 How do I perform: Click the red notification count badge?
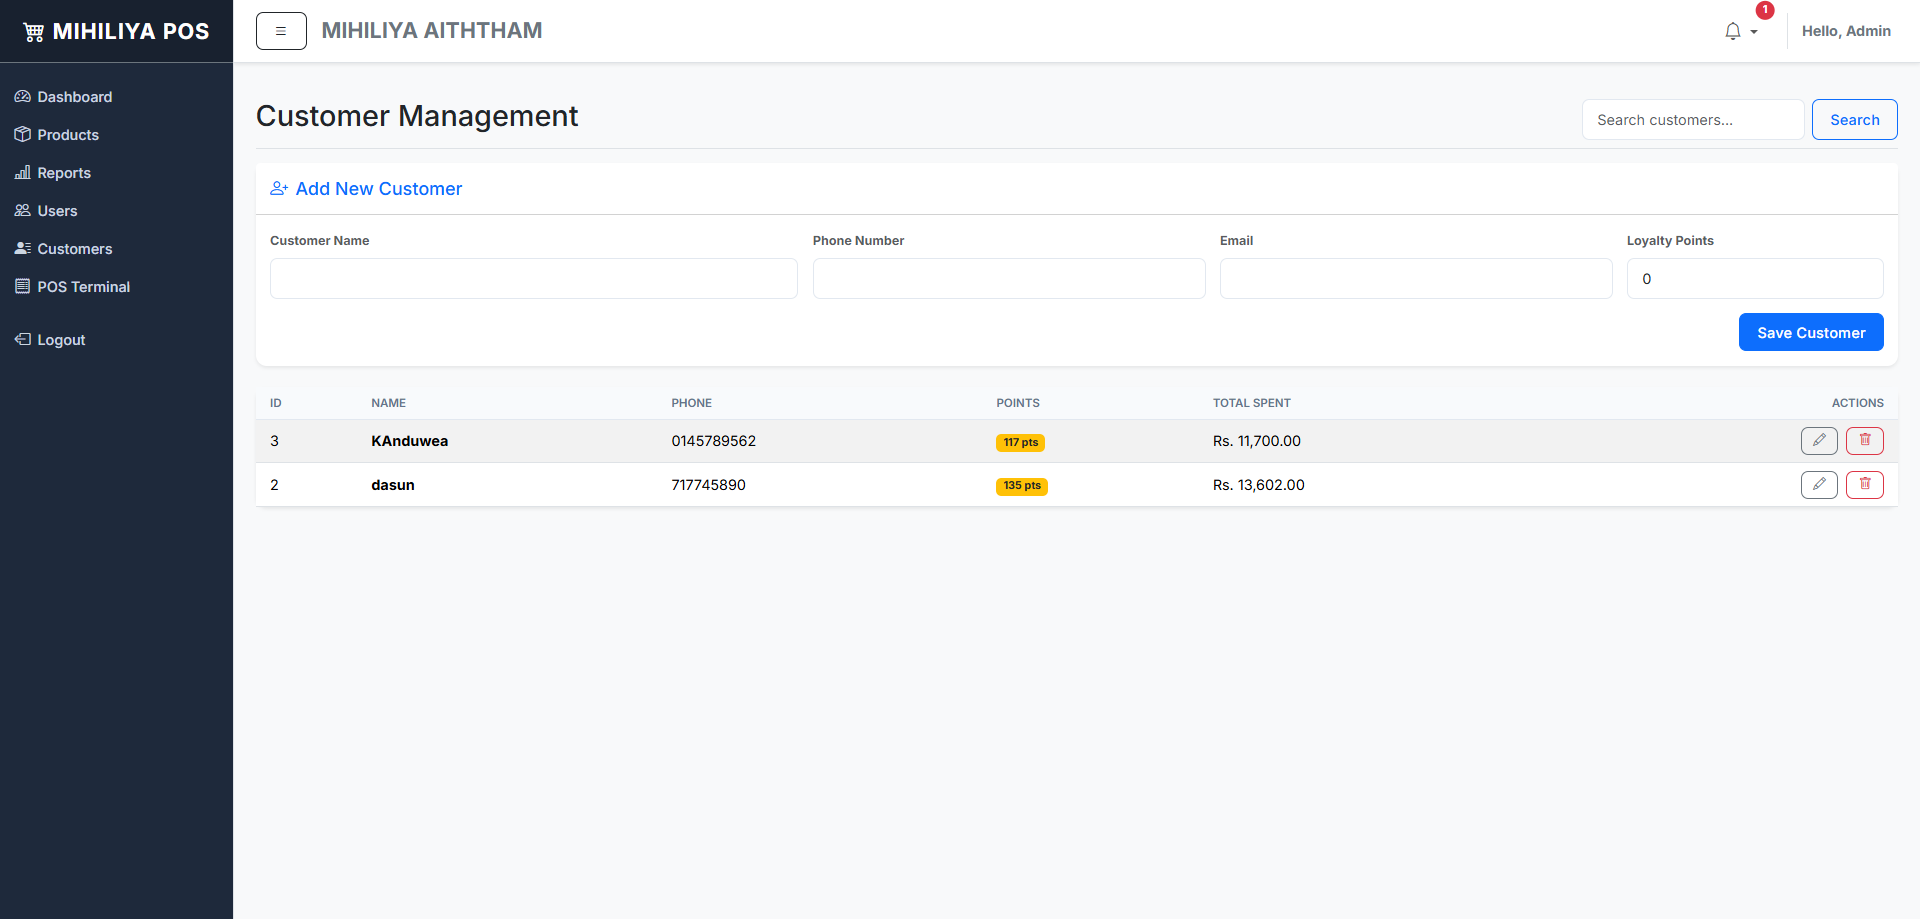[x=1765, y=10]
